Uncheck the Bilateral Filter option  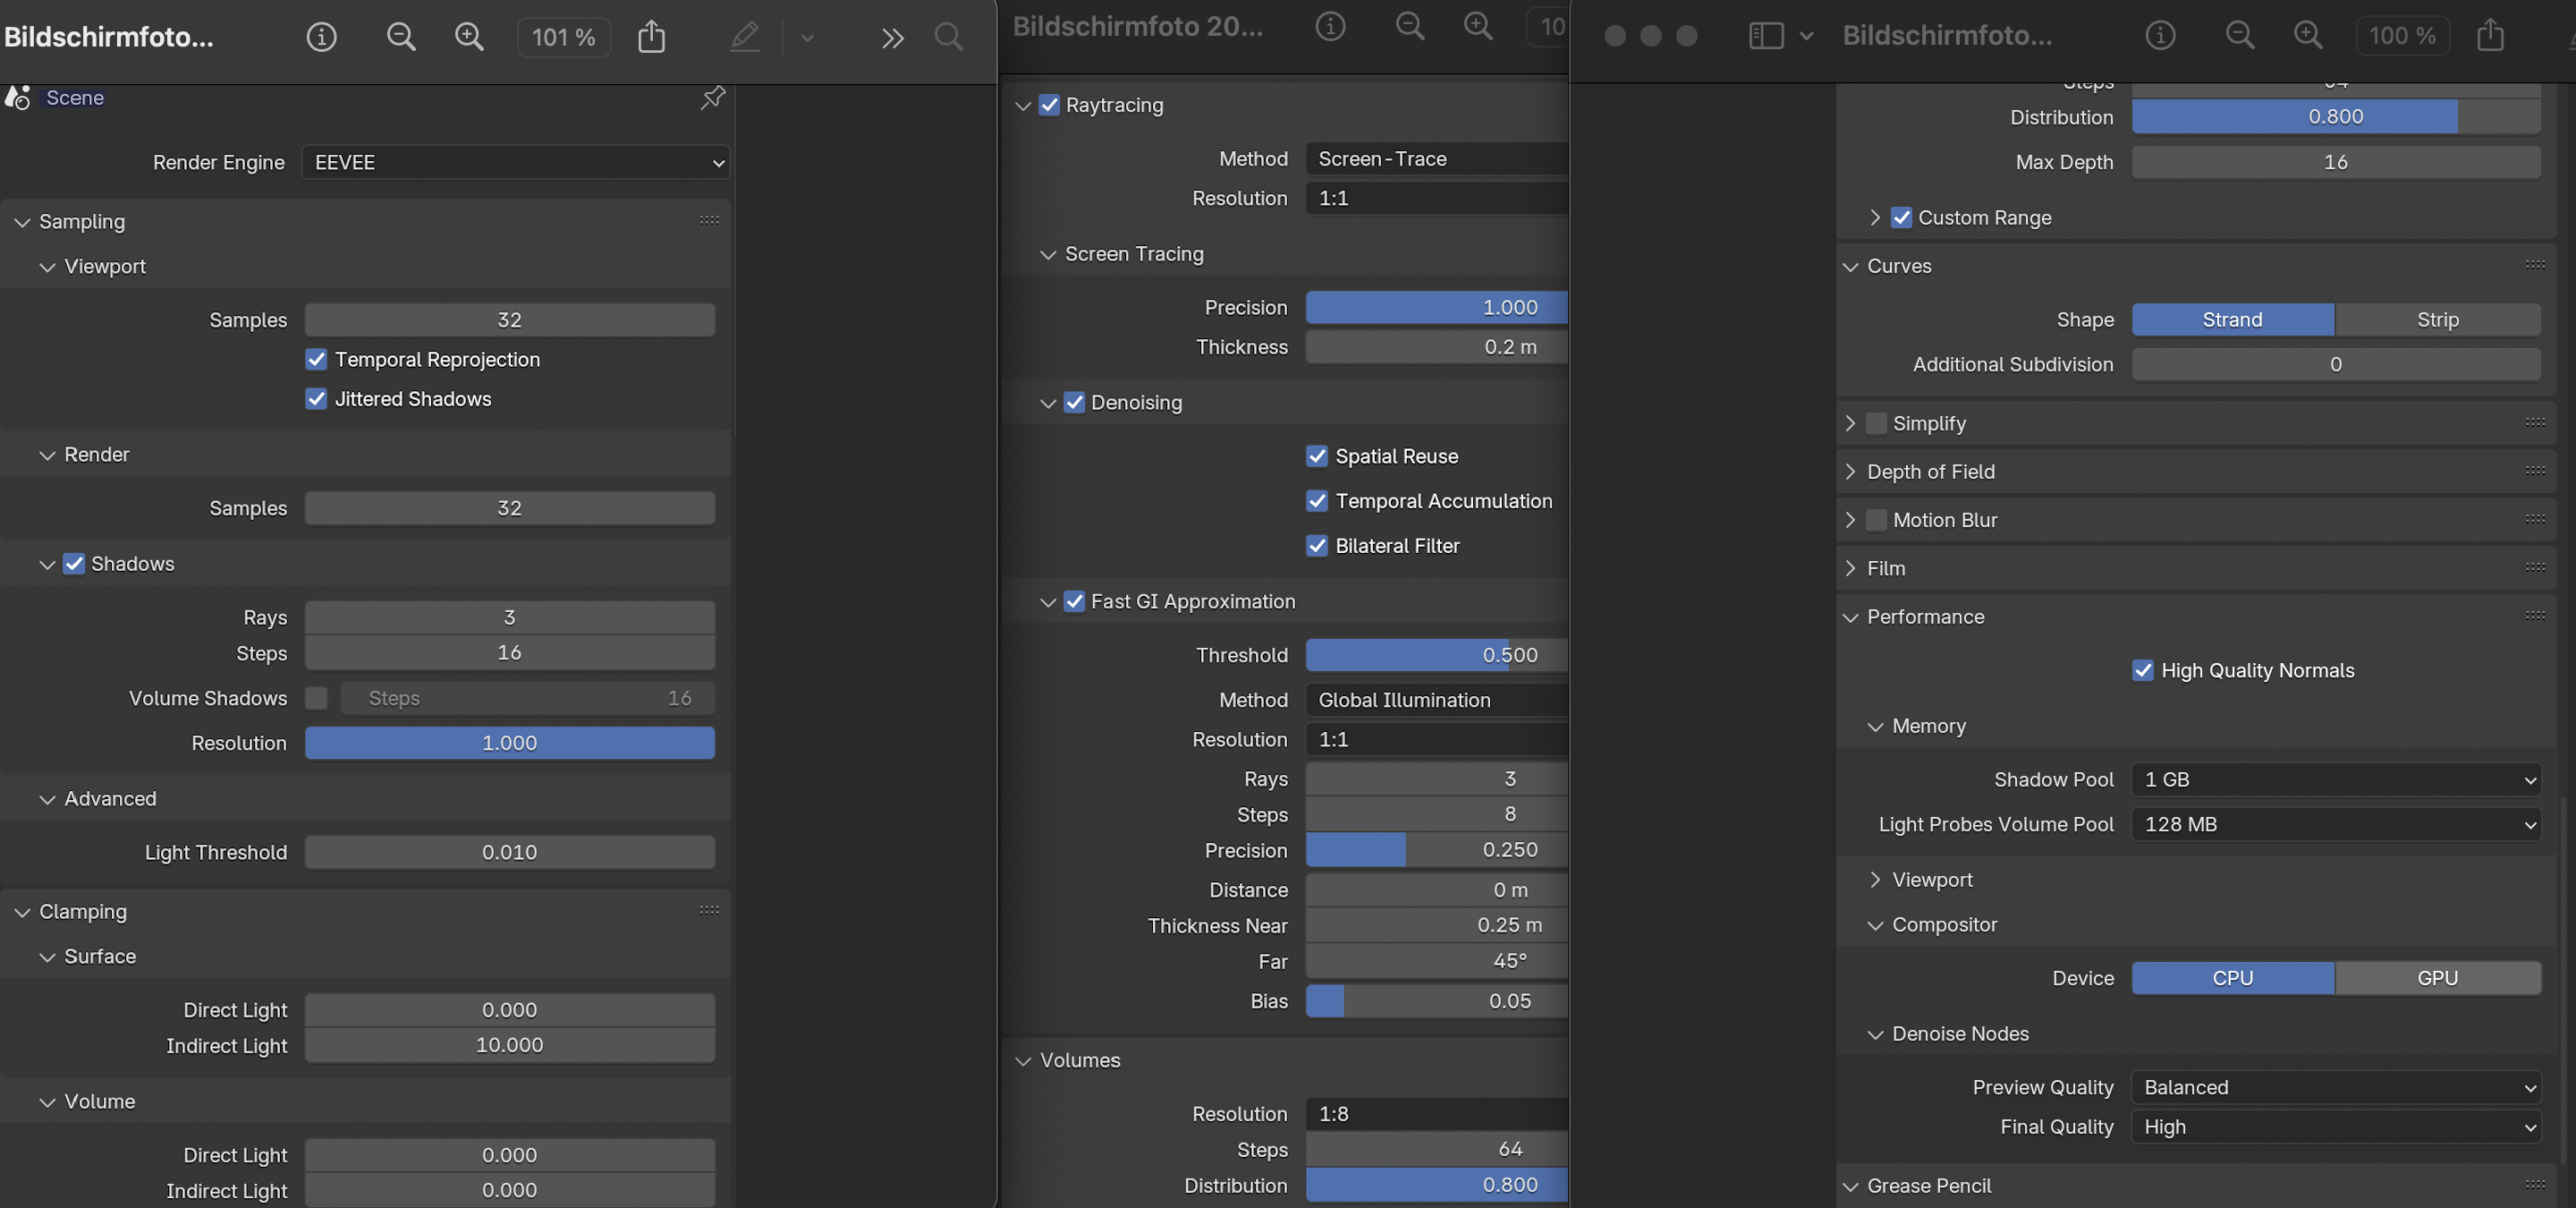(x=1317, y=546)
